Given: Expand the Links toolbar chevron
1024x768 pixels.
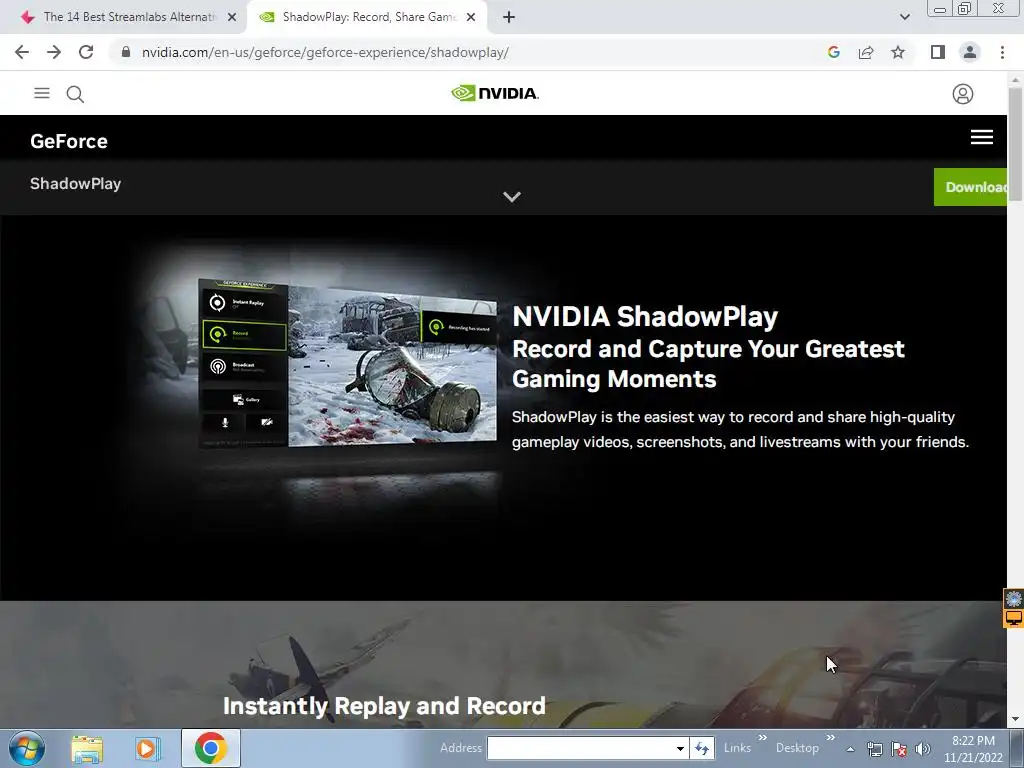Looking at the screenshot, I should (x=762, y=738).
